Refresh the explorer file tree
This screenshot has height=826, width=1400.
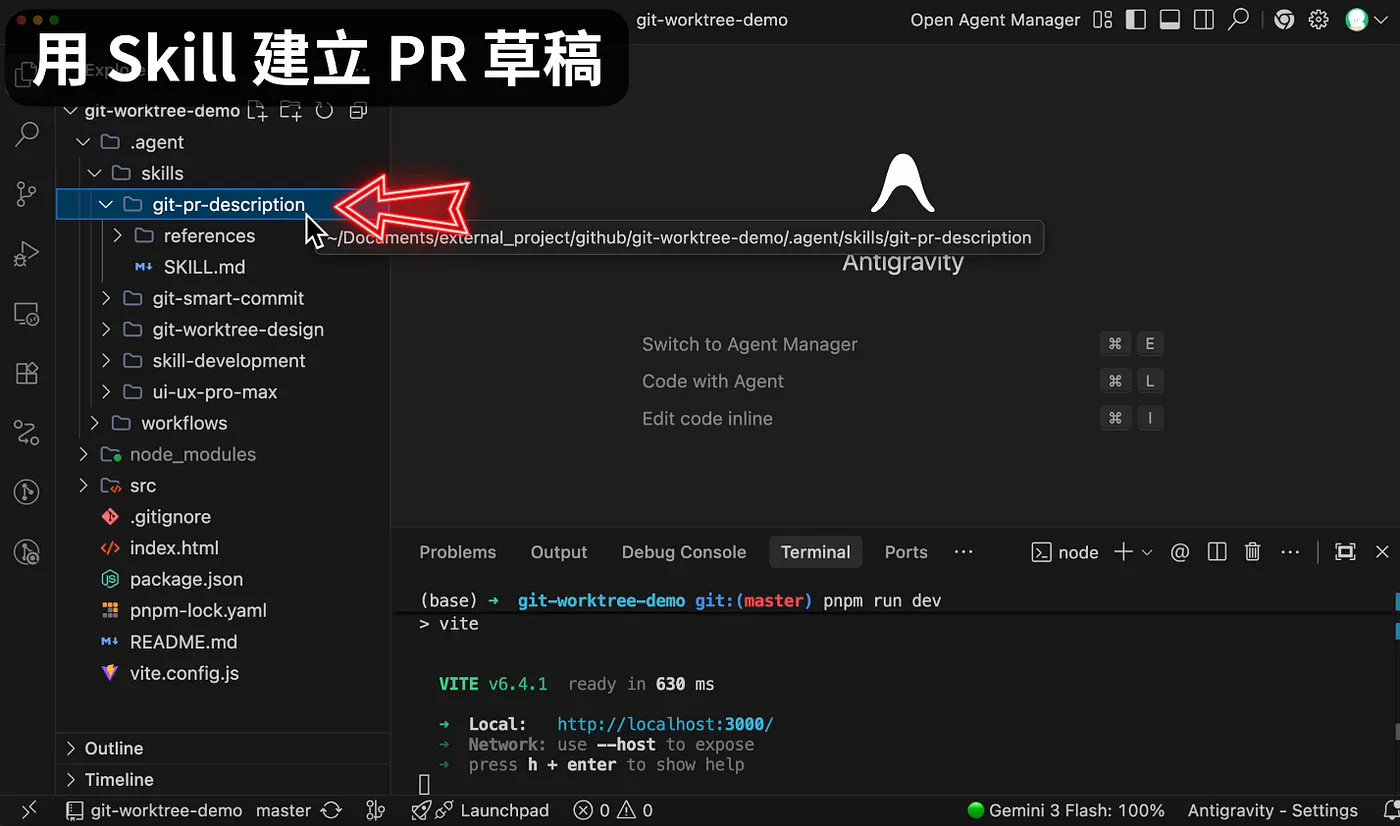pos(324,111)
